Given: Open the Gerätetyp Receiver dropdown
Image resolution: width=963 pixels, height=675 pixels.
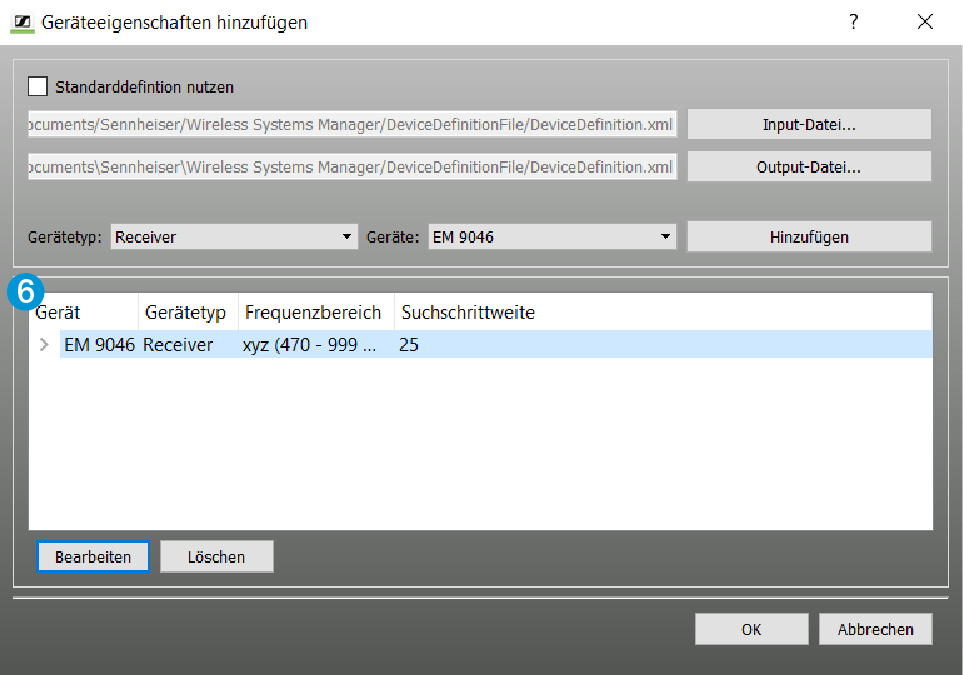Looking at the screenshot, I should point(233,237).
